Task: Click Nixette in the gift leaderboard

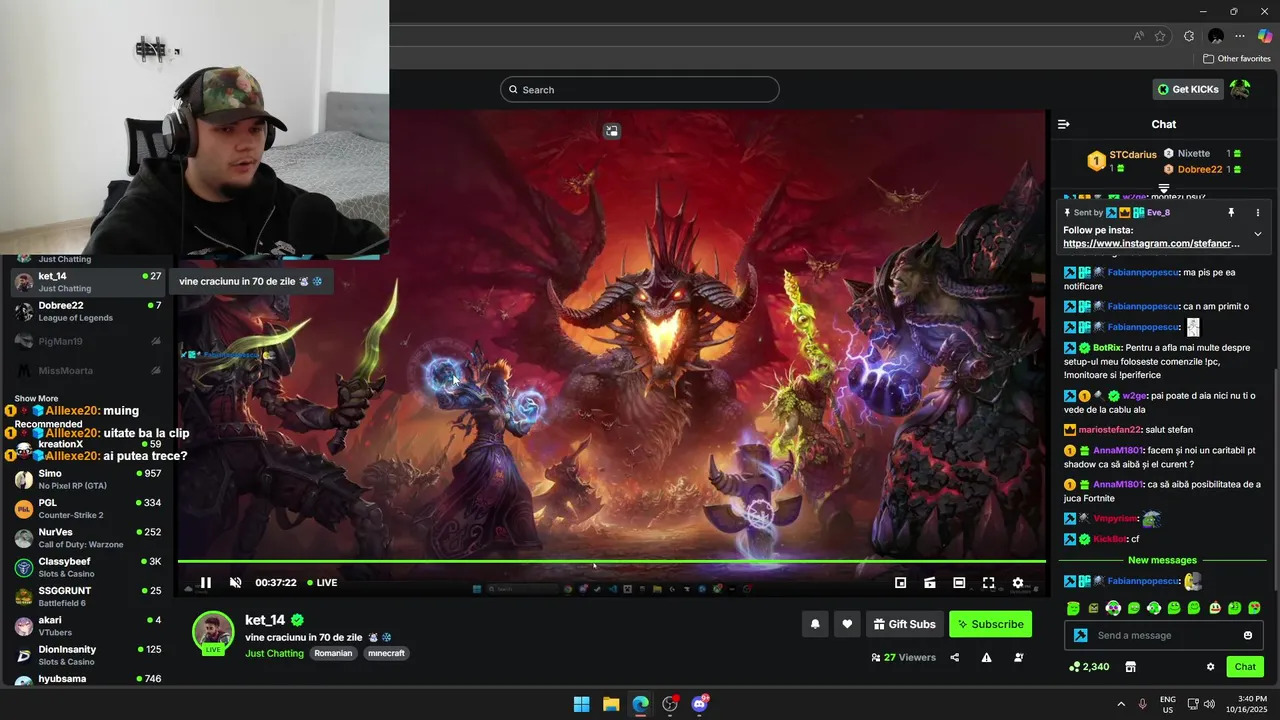Action: pyautogui.click(x=1193, y=153)
